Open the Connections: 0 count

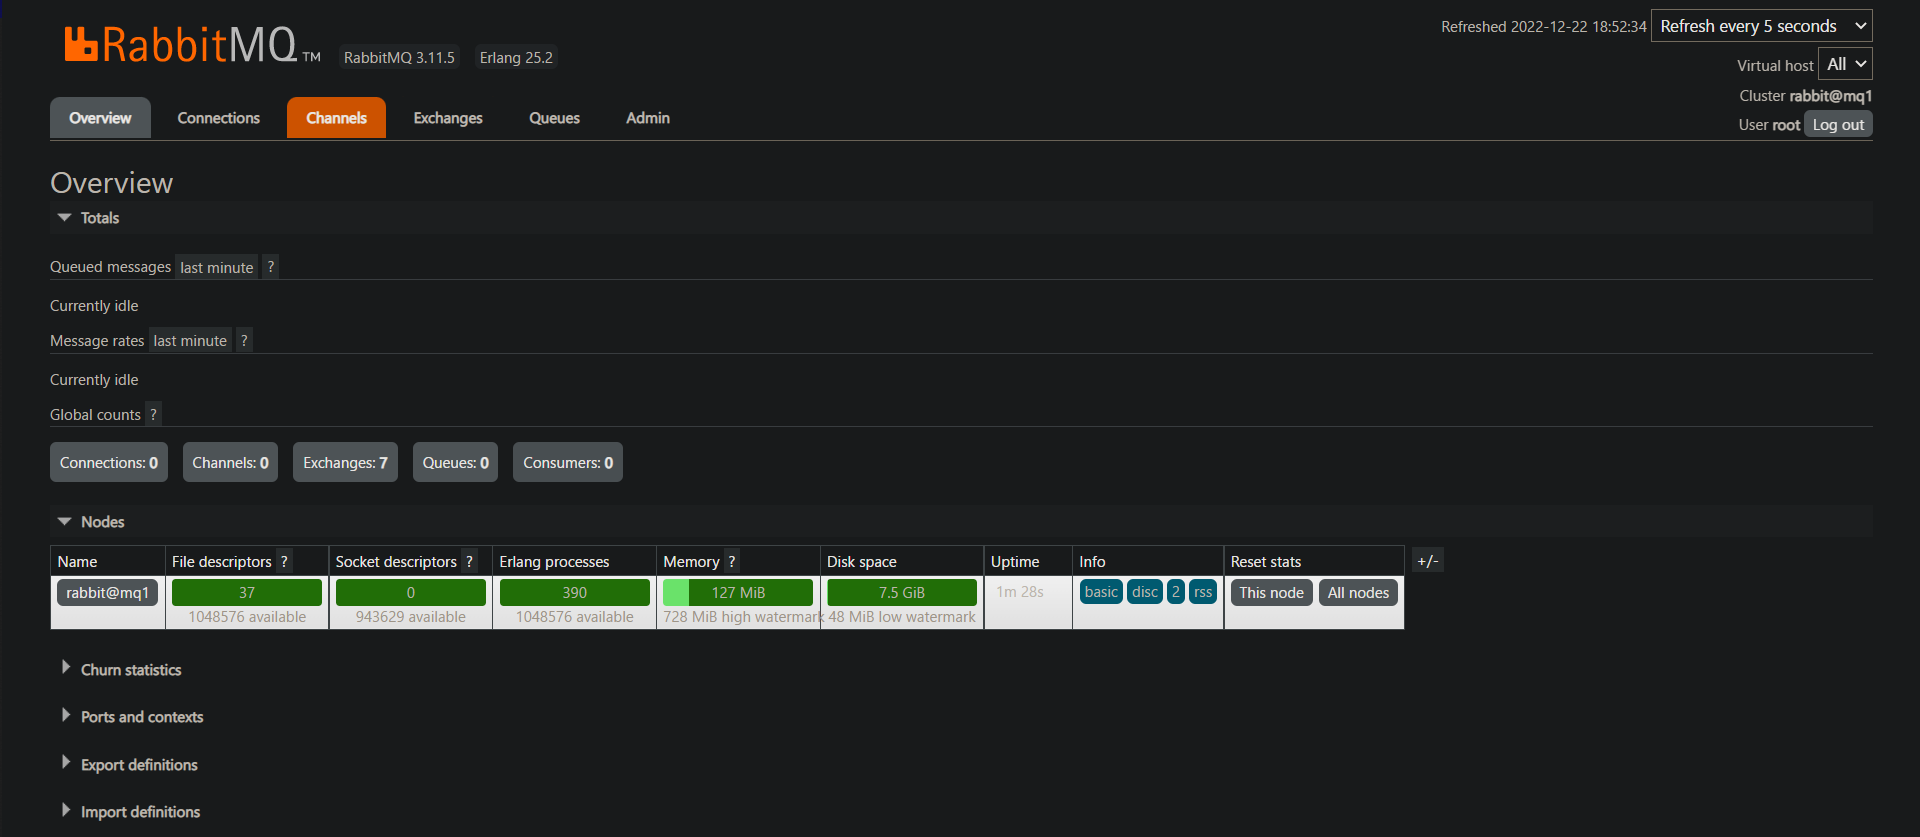109,462
